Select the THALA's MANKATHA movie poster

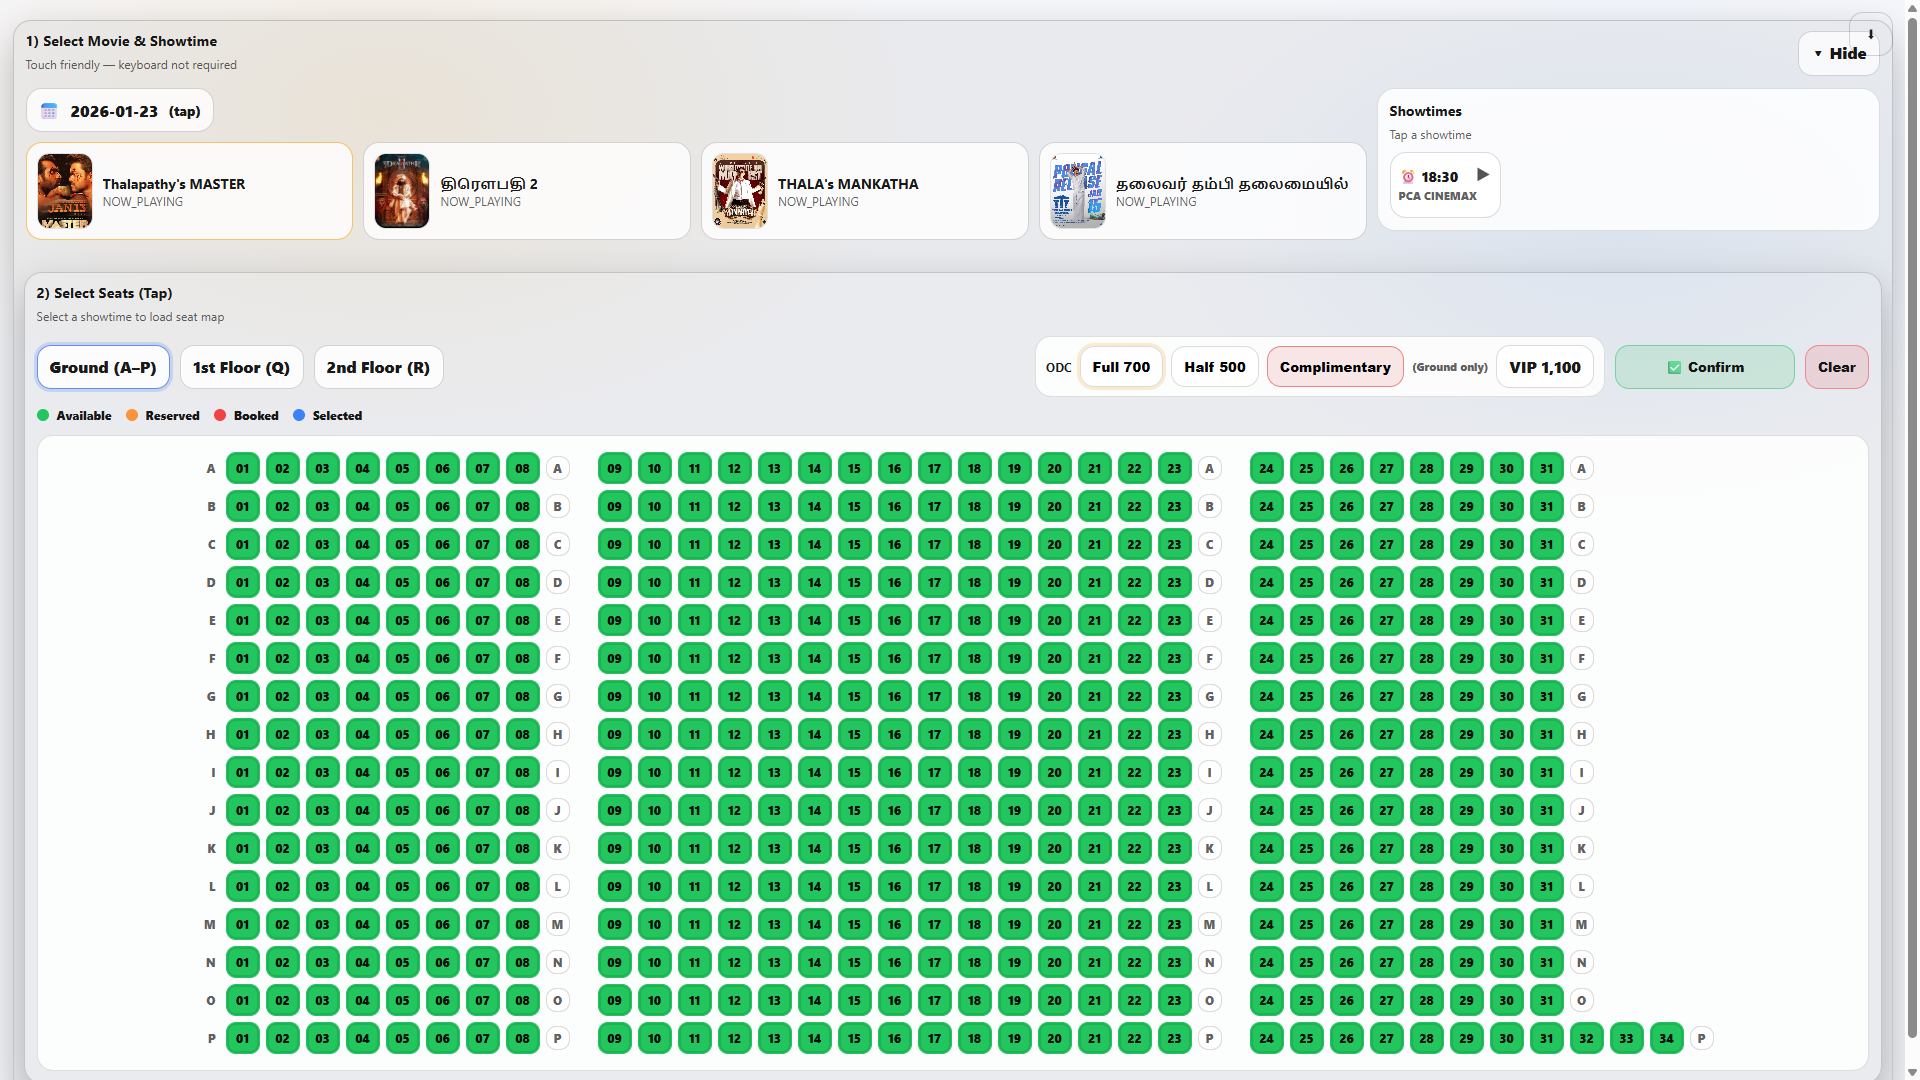click(x=740, y=191)
